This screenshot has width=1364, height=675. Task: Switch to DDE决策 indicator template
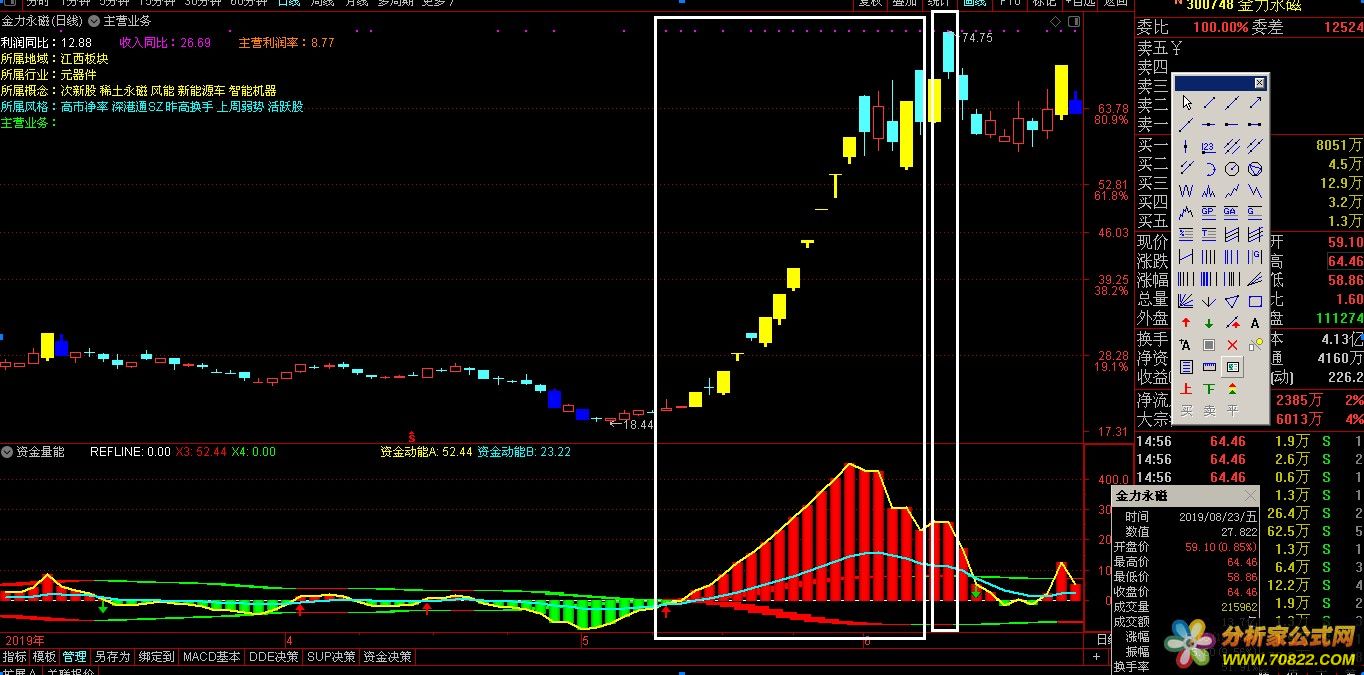click(x=273, y=657)
